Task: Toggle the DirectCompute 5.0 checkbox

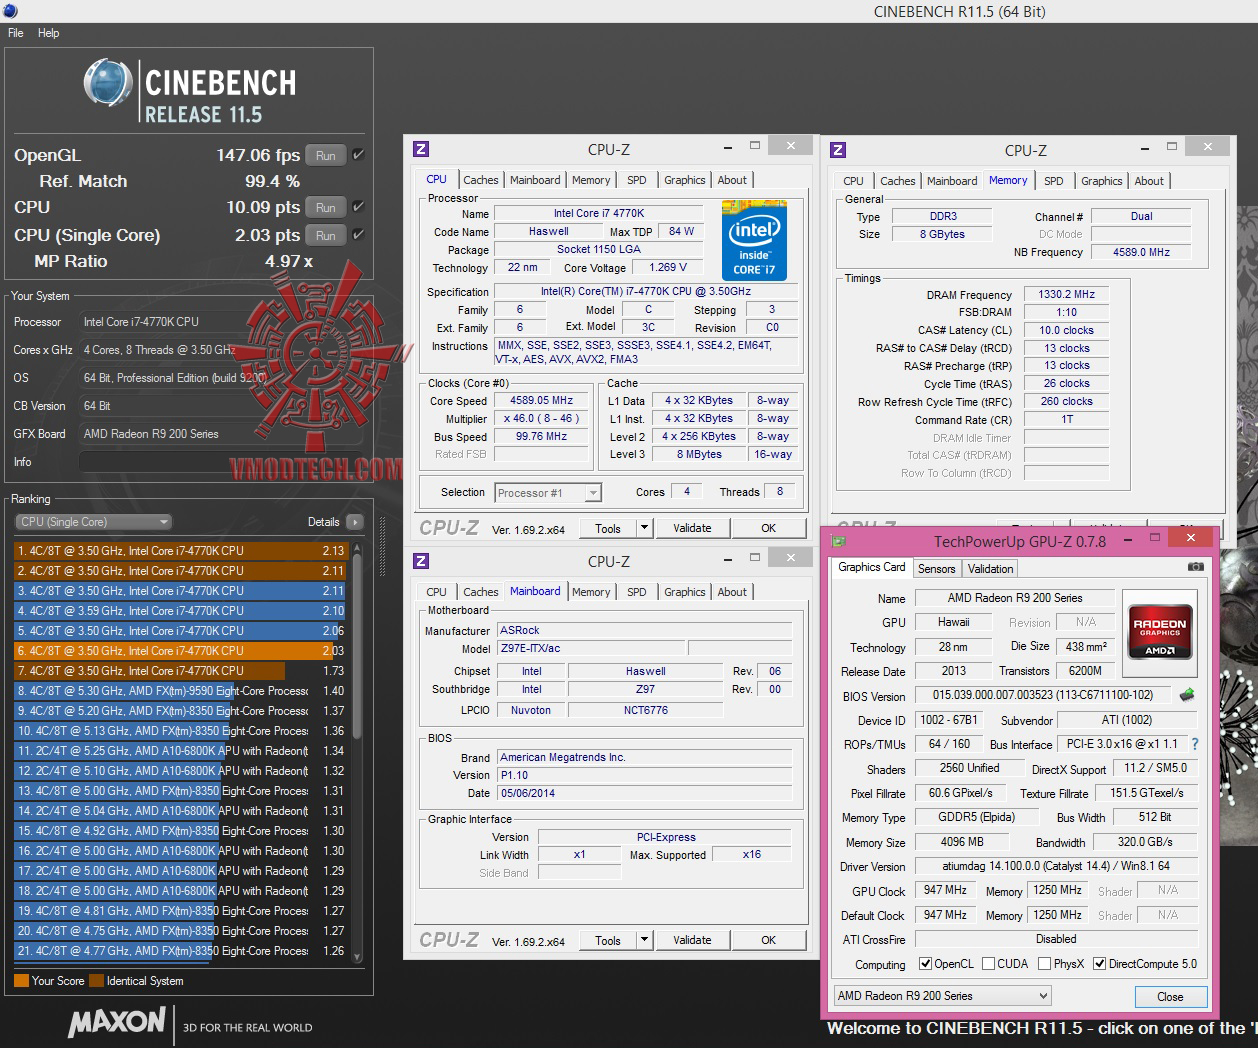Action: pos(1100,964)
